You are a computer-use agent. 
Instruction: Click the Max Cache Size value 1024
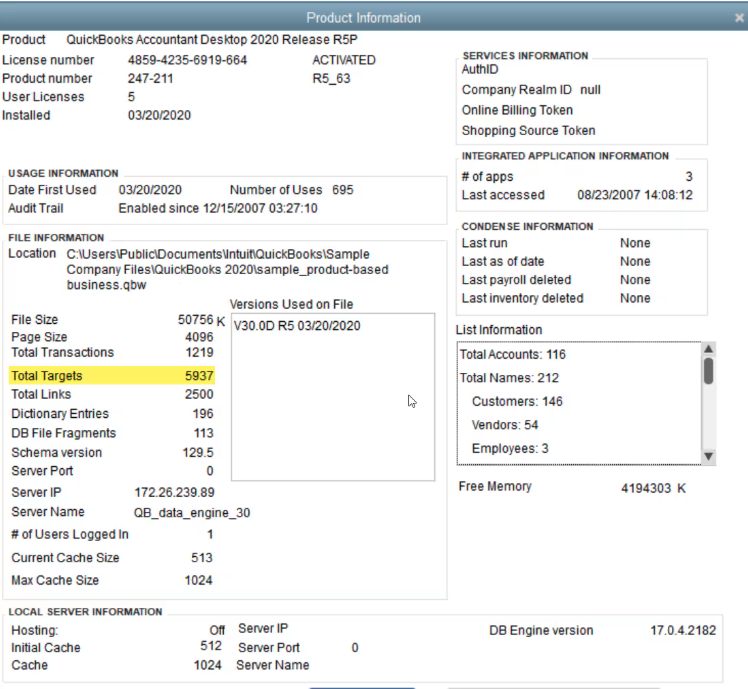pyautogui.click(x=198, y=581)
